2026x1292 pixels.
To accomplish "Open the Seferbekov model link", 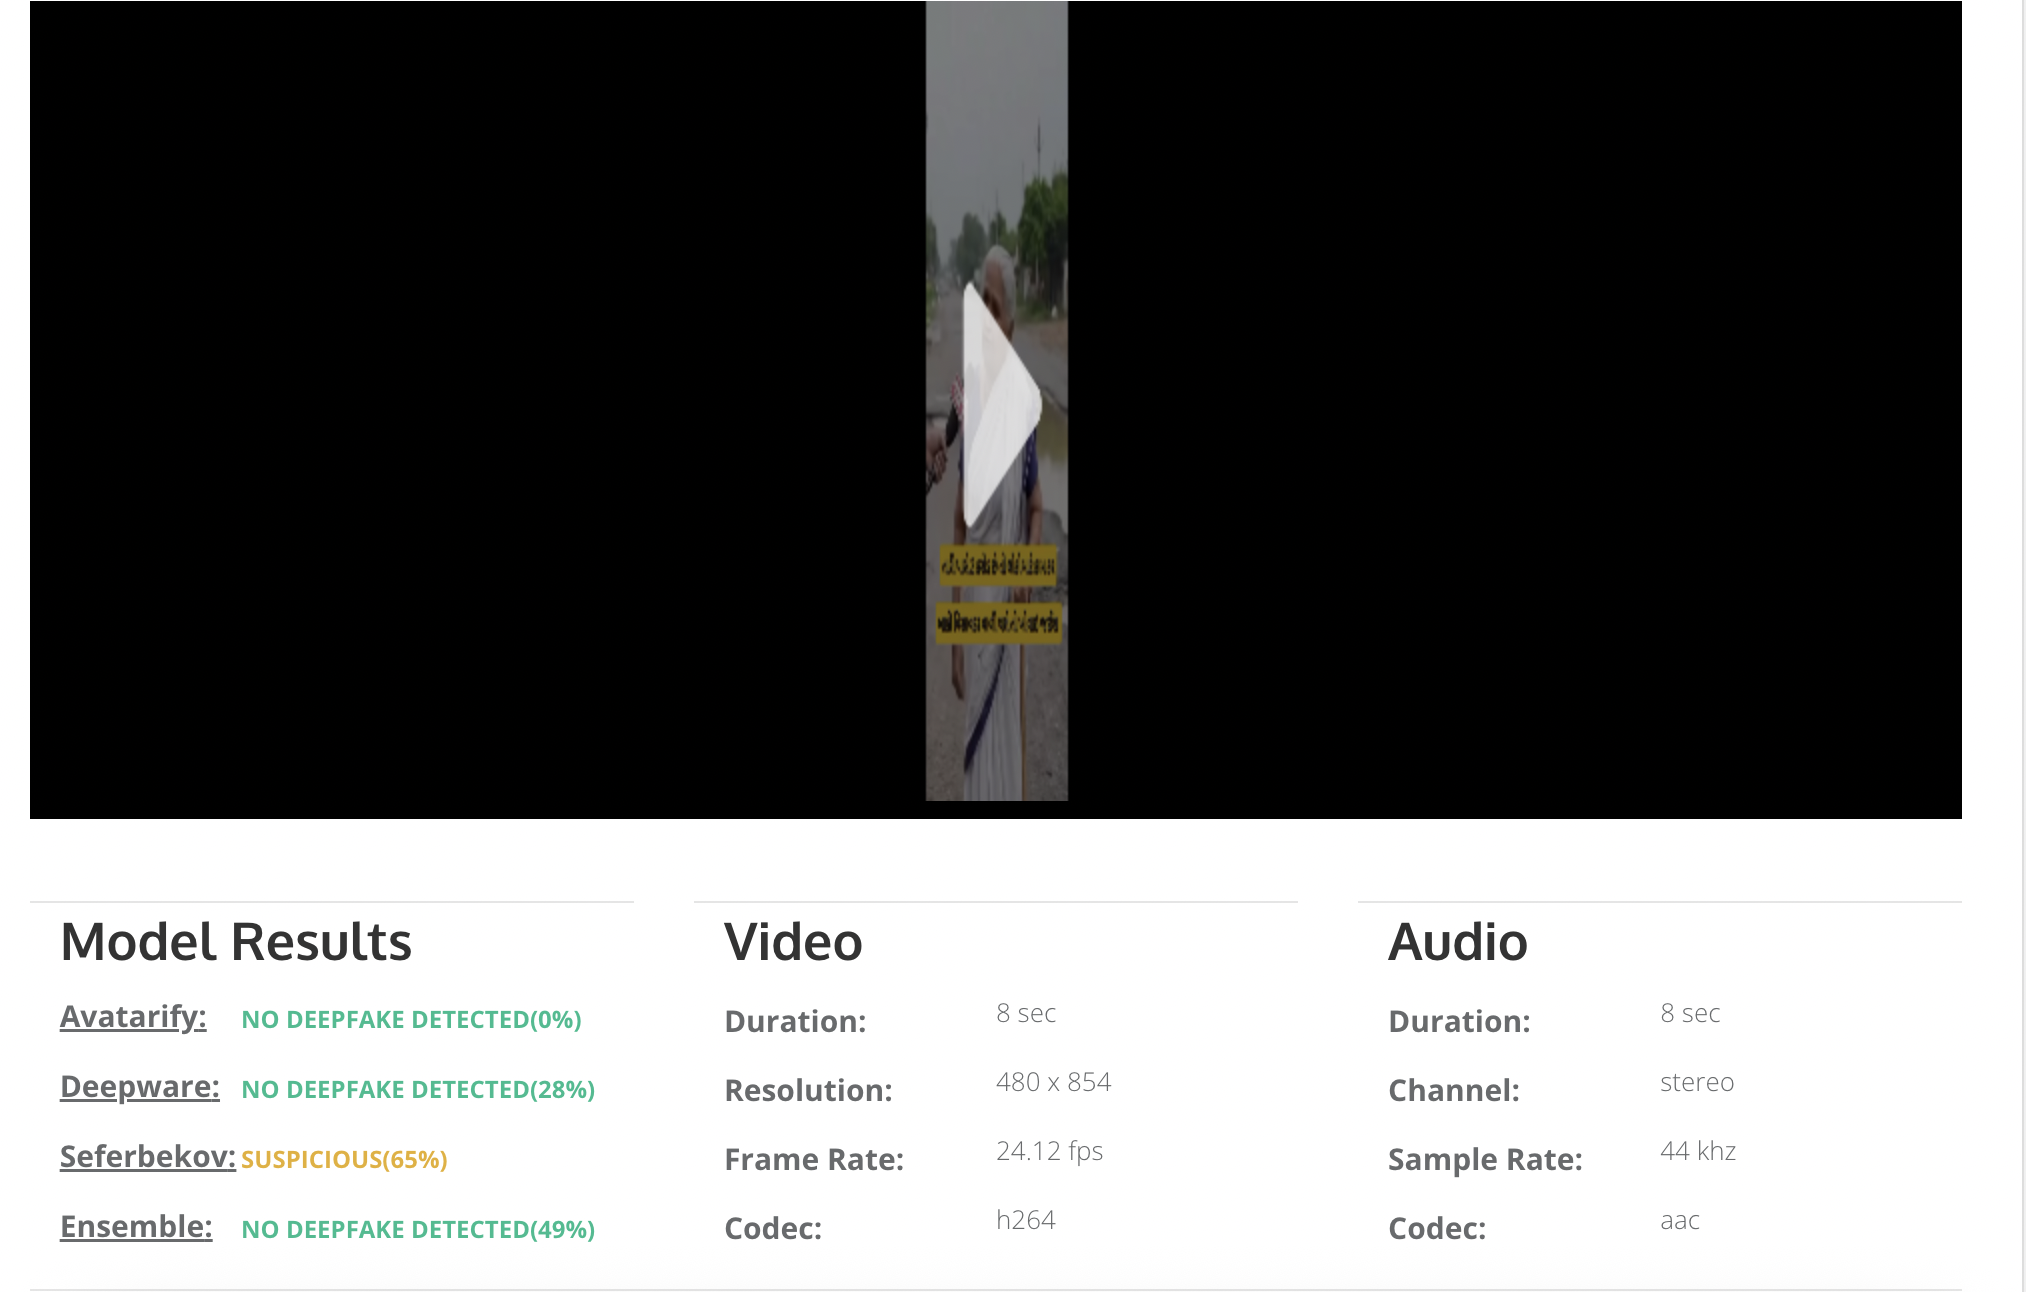I will tap(147, 1157).
